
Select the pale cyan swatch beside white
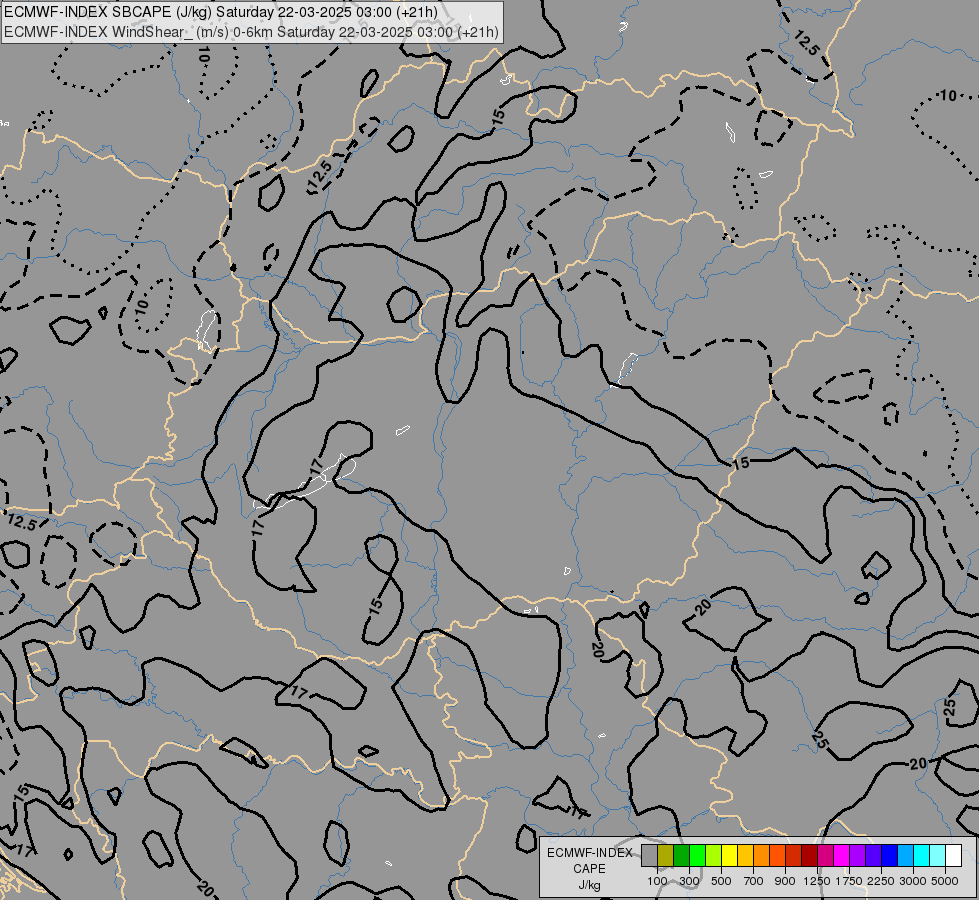pyautogui.click(x=938, y=855)
